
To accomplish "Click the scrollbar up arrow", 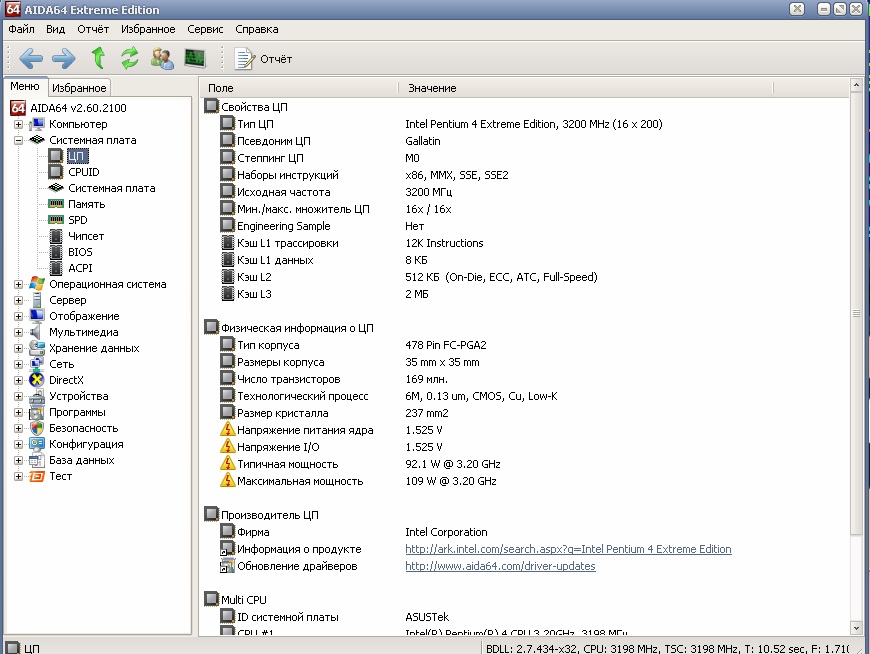I will pyautogui.click(x=856, y=86).
